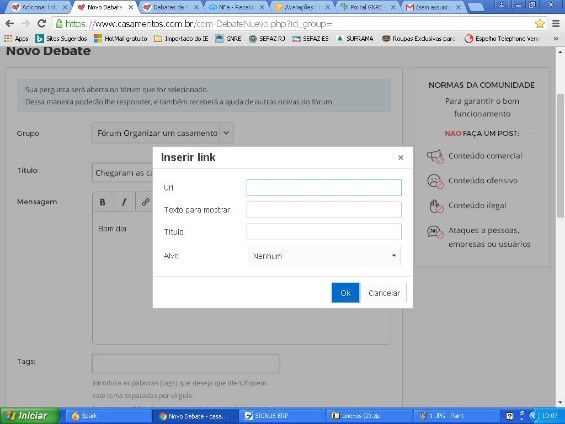Click the page vertical scrollbar
This screenshot has width=565, height=424.
(560, 155)
